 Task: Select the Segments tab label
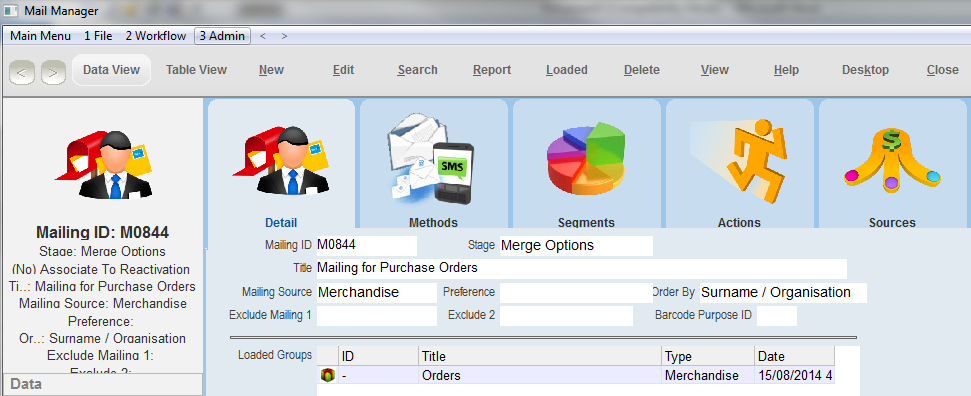[x=586, y=222]
